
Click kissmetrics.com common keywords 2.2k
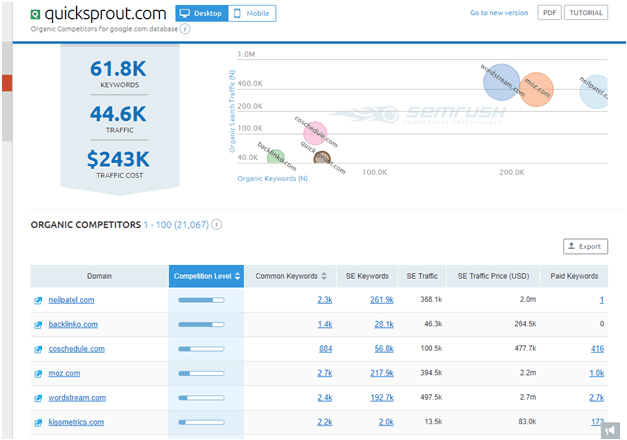pos(325,422)
